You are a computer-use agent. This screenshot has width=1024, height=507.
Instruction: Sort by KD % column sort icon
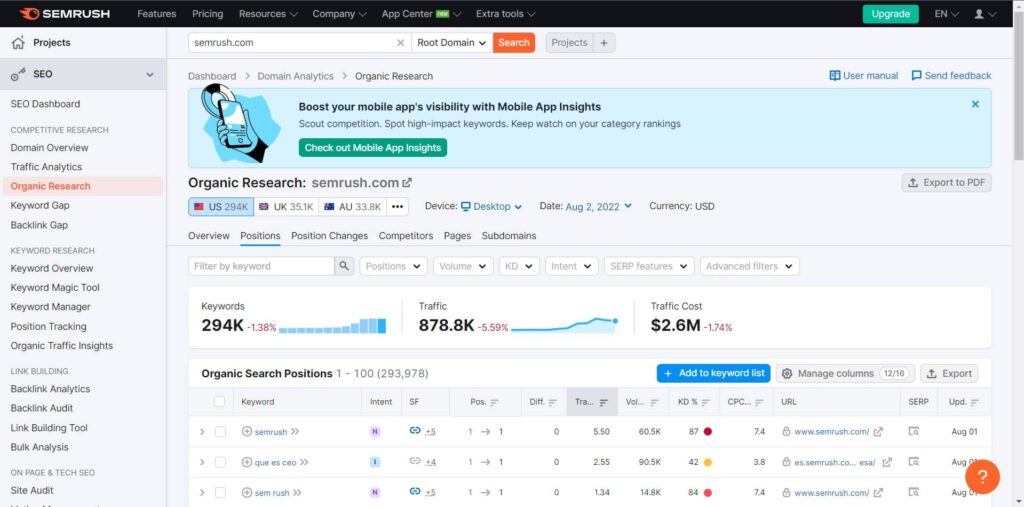point(707,402)
